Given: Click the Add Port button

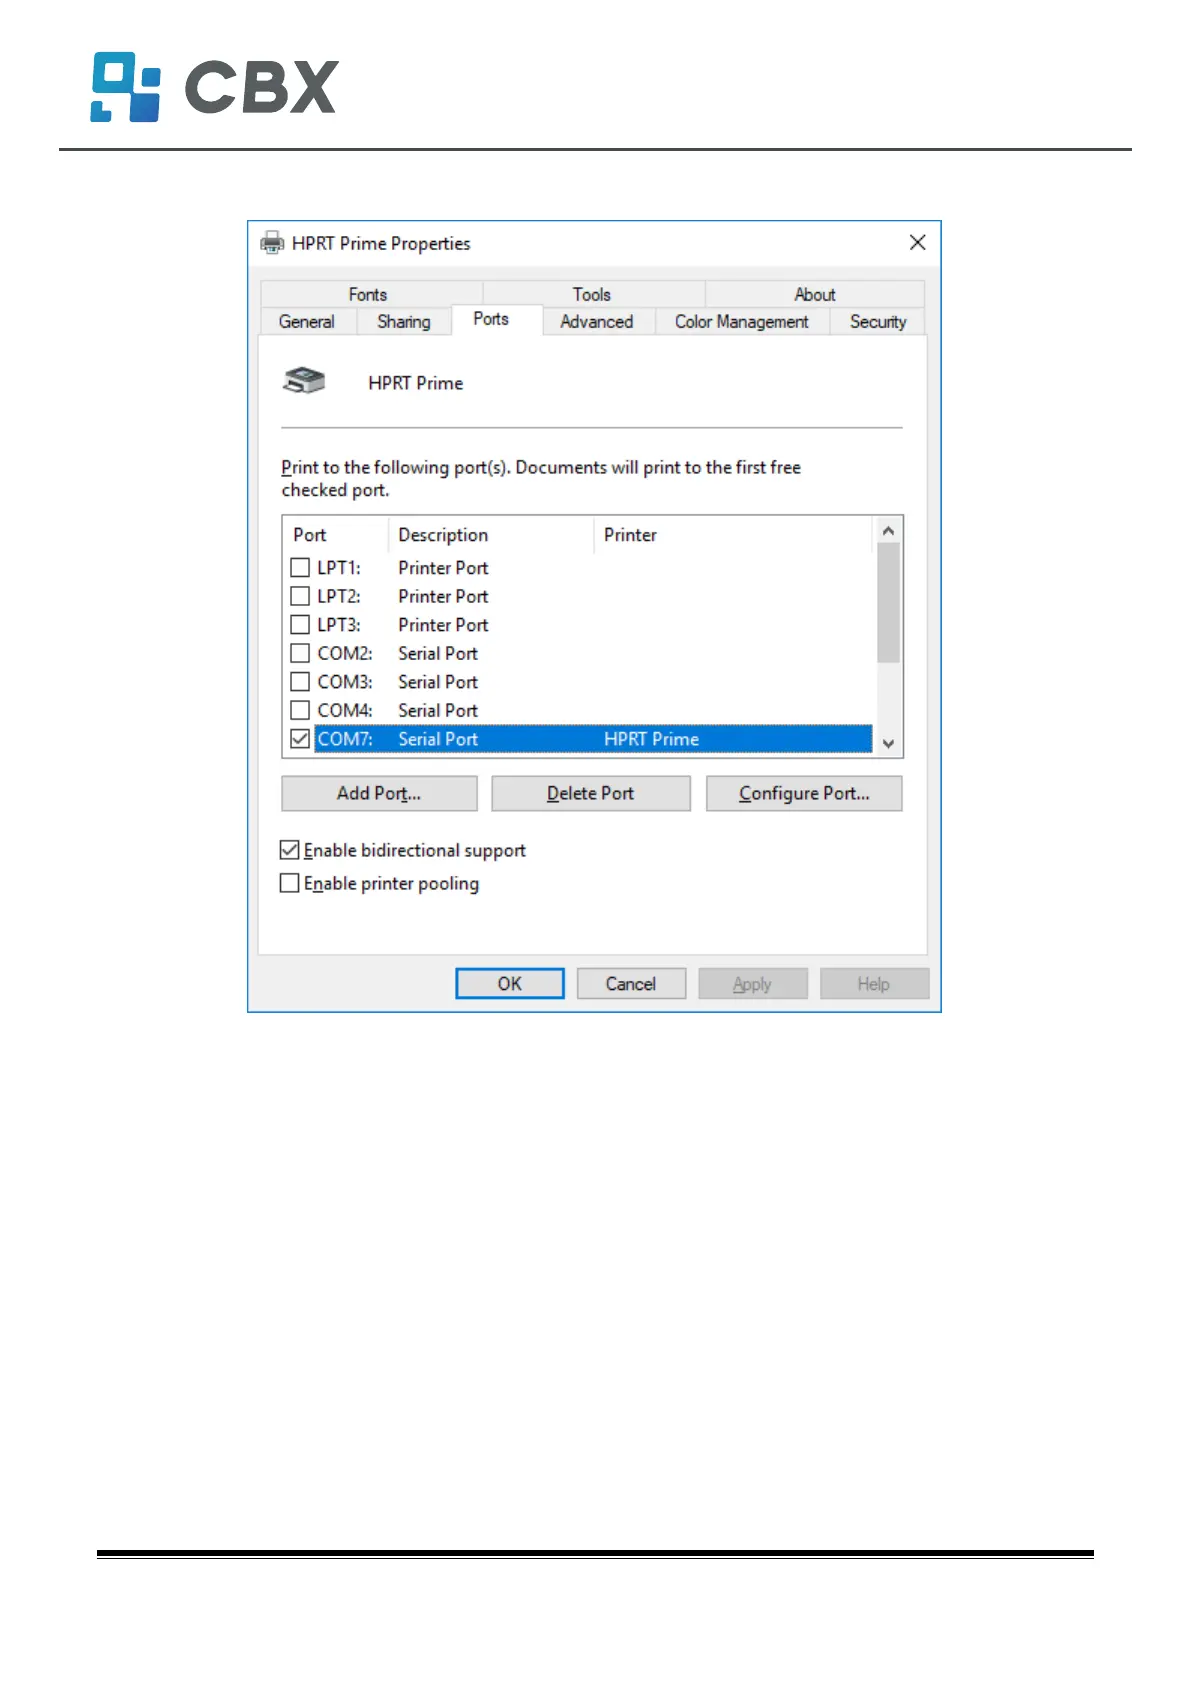Looking at the screenshot, I should point(379,793).
